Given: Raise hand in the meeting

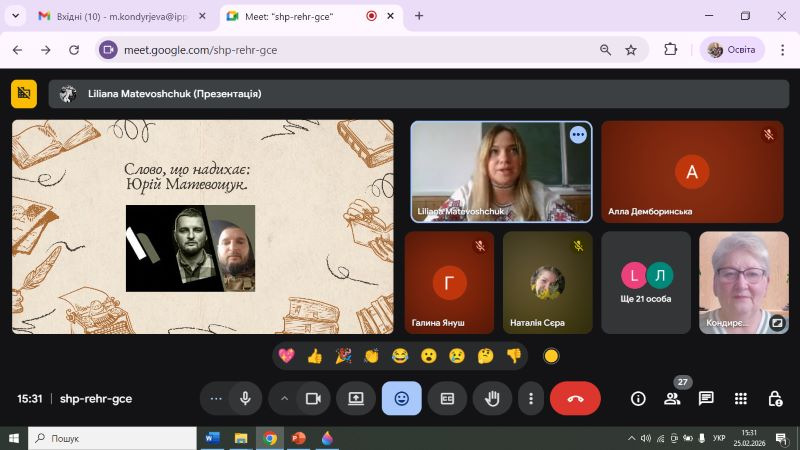Looking at the screenshot, I should click(x=492, y=398).
